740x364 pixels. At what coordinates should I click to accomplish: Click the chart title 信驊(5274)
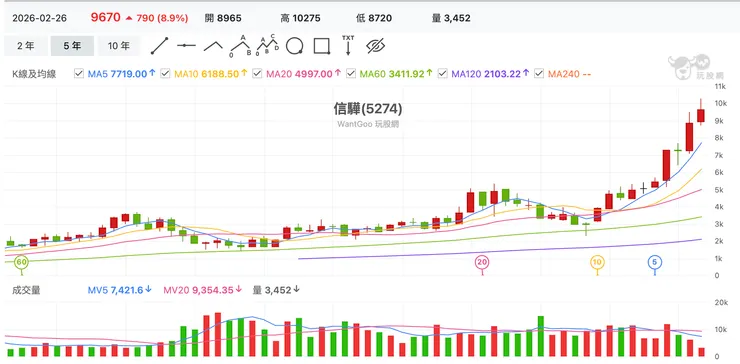pos(368,109)
